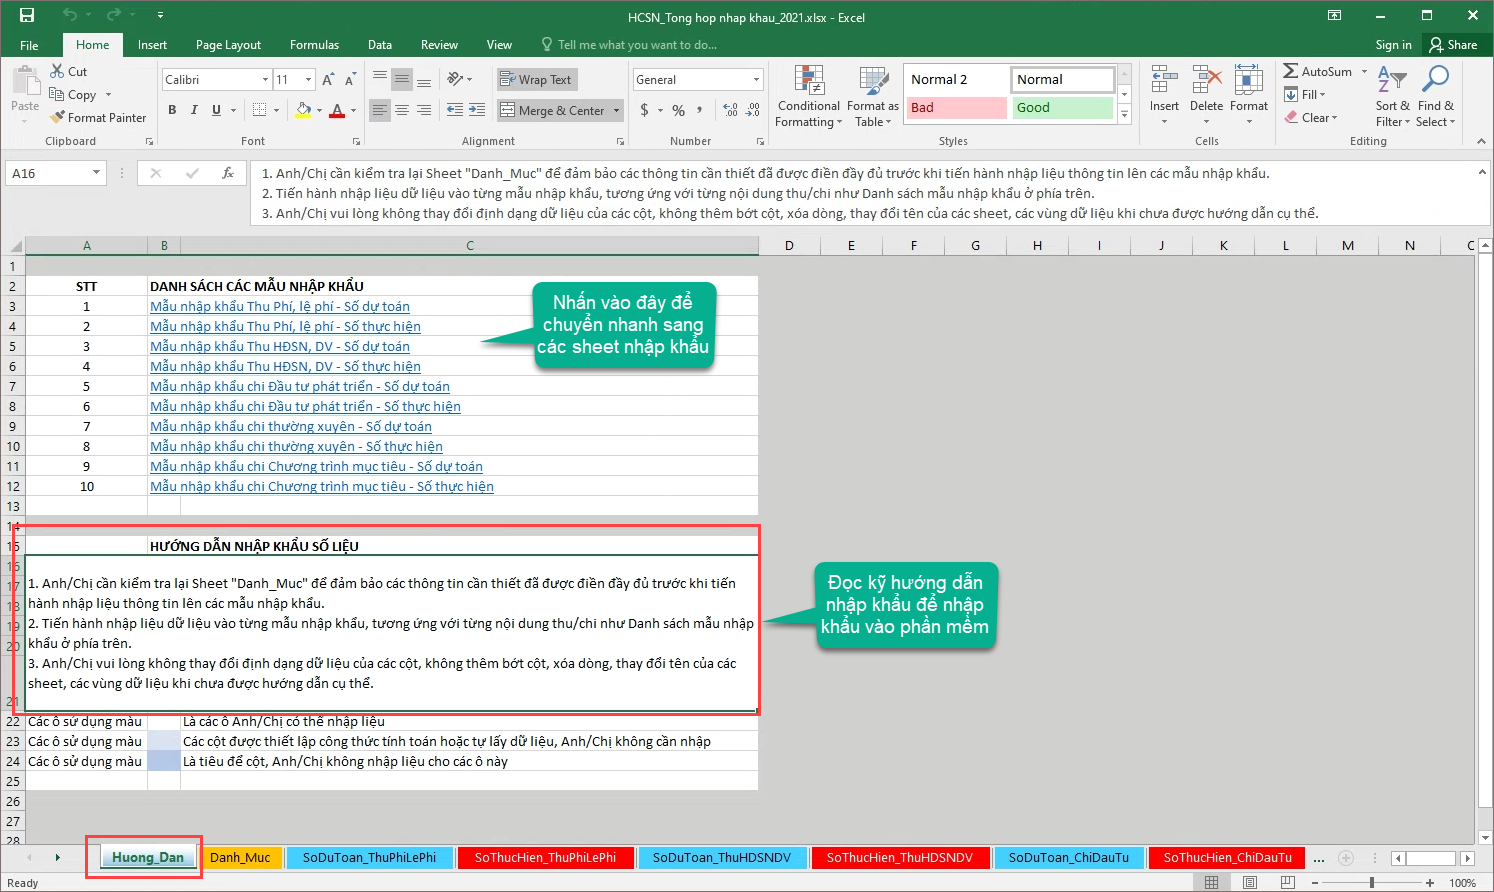Open Conditional Formatting menu
The height and width of the screenshot is (892, 1494).
[x=808, y=98]
